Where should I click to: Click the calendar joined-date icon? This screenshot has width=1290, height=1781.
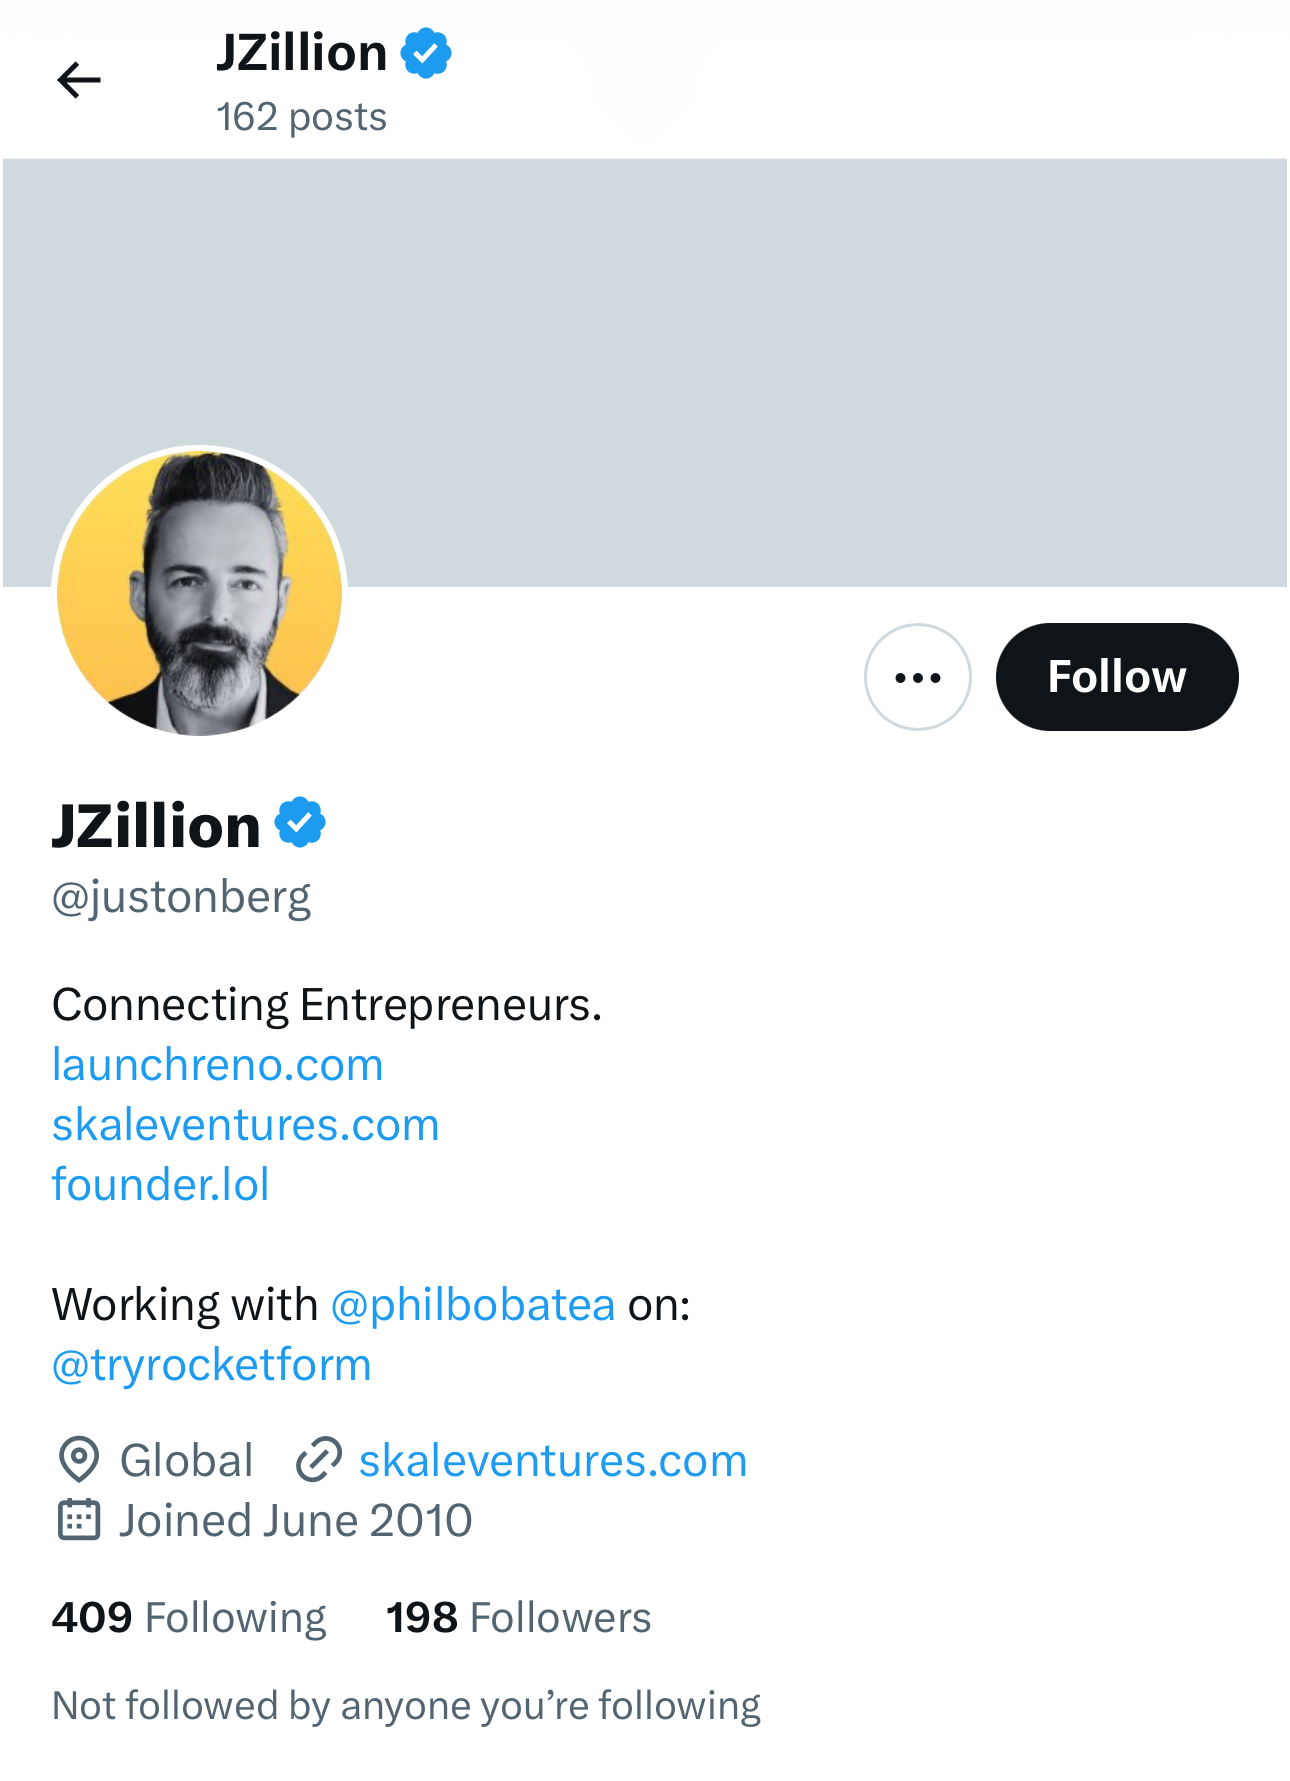coord(79,1520)
